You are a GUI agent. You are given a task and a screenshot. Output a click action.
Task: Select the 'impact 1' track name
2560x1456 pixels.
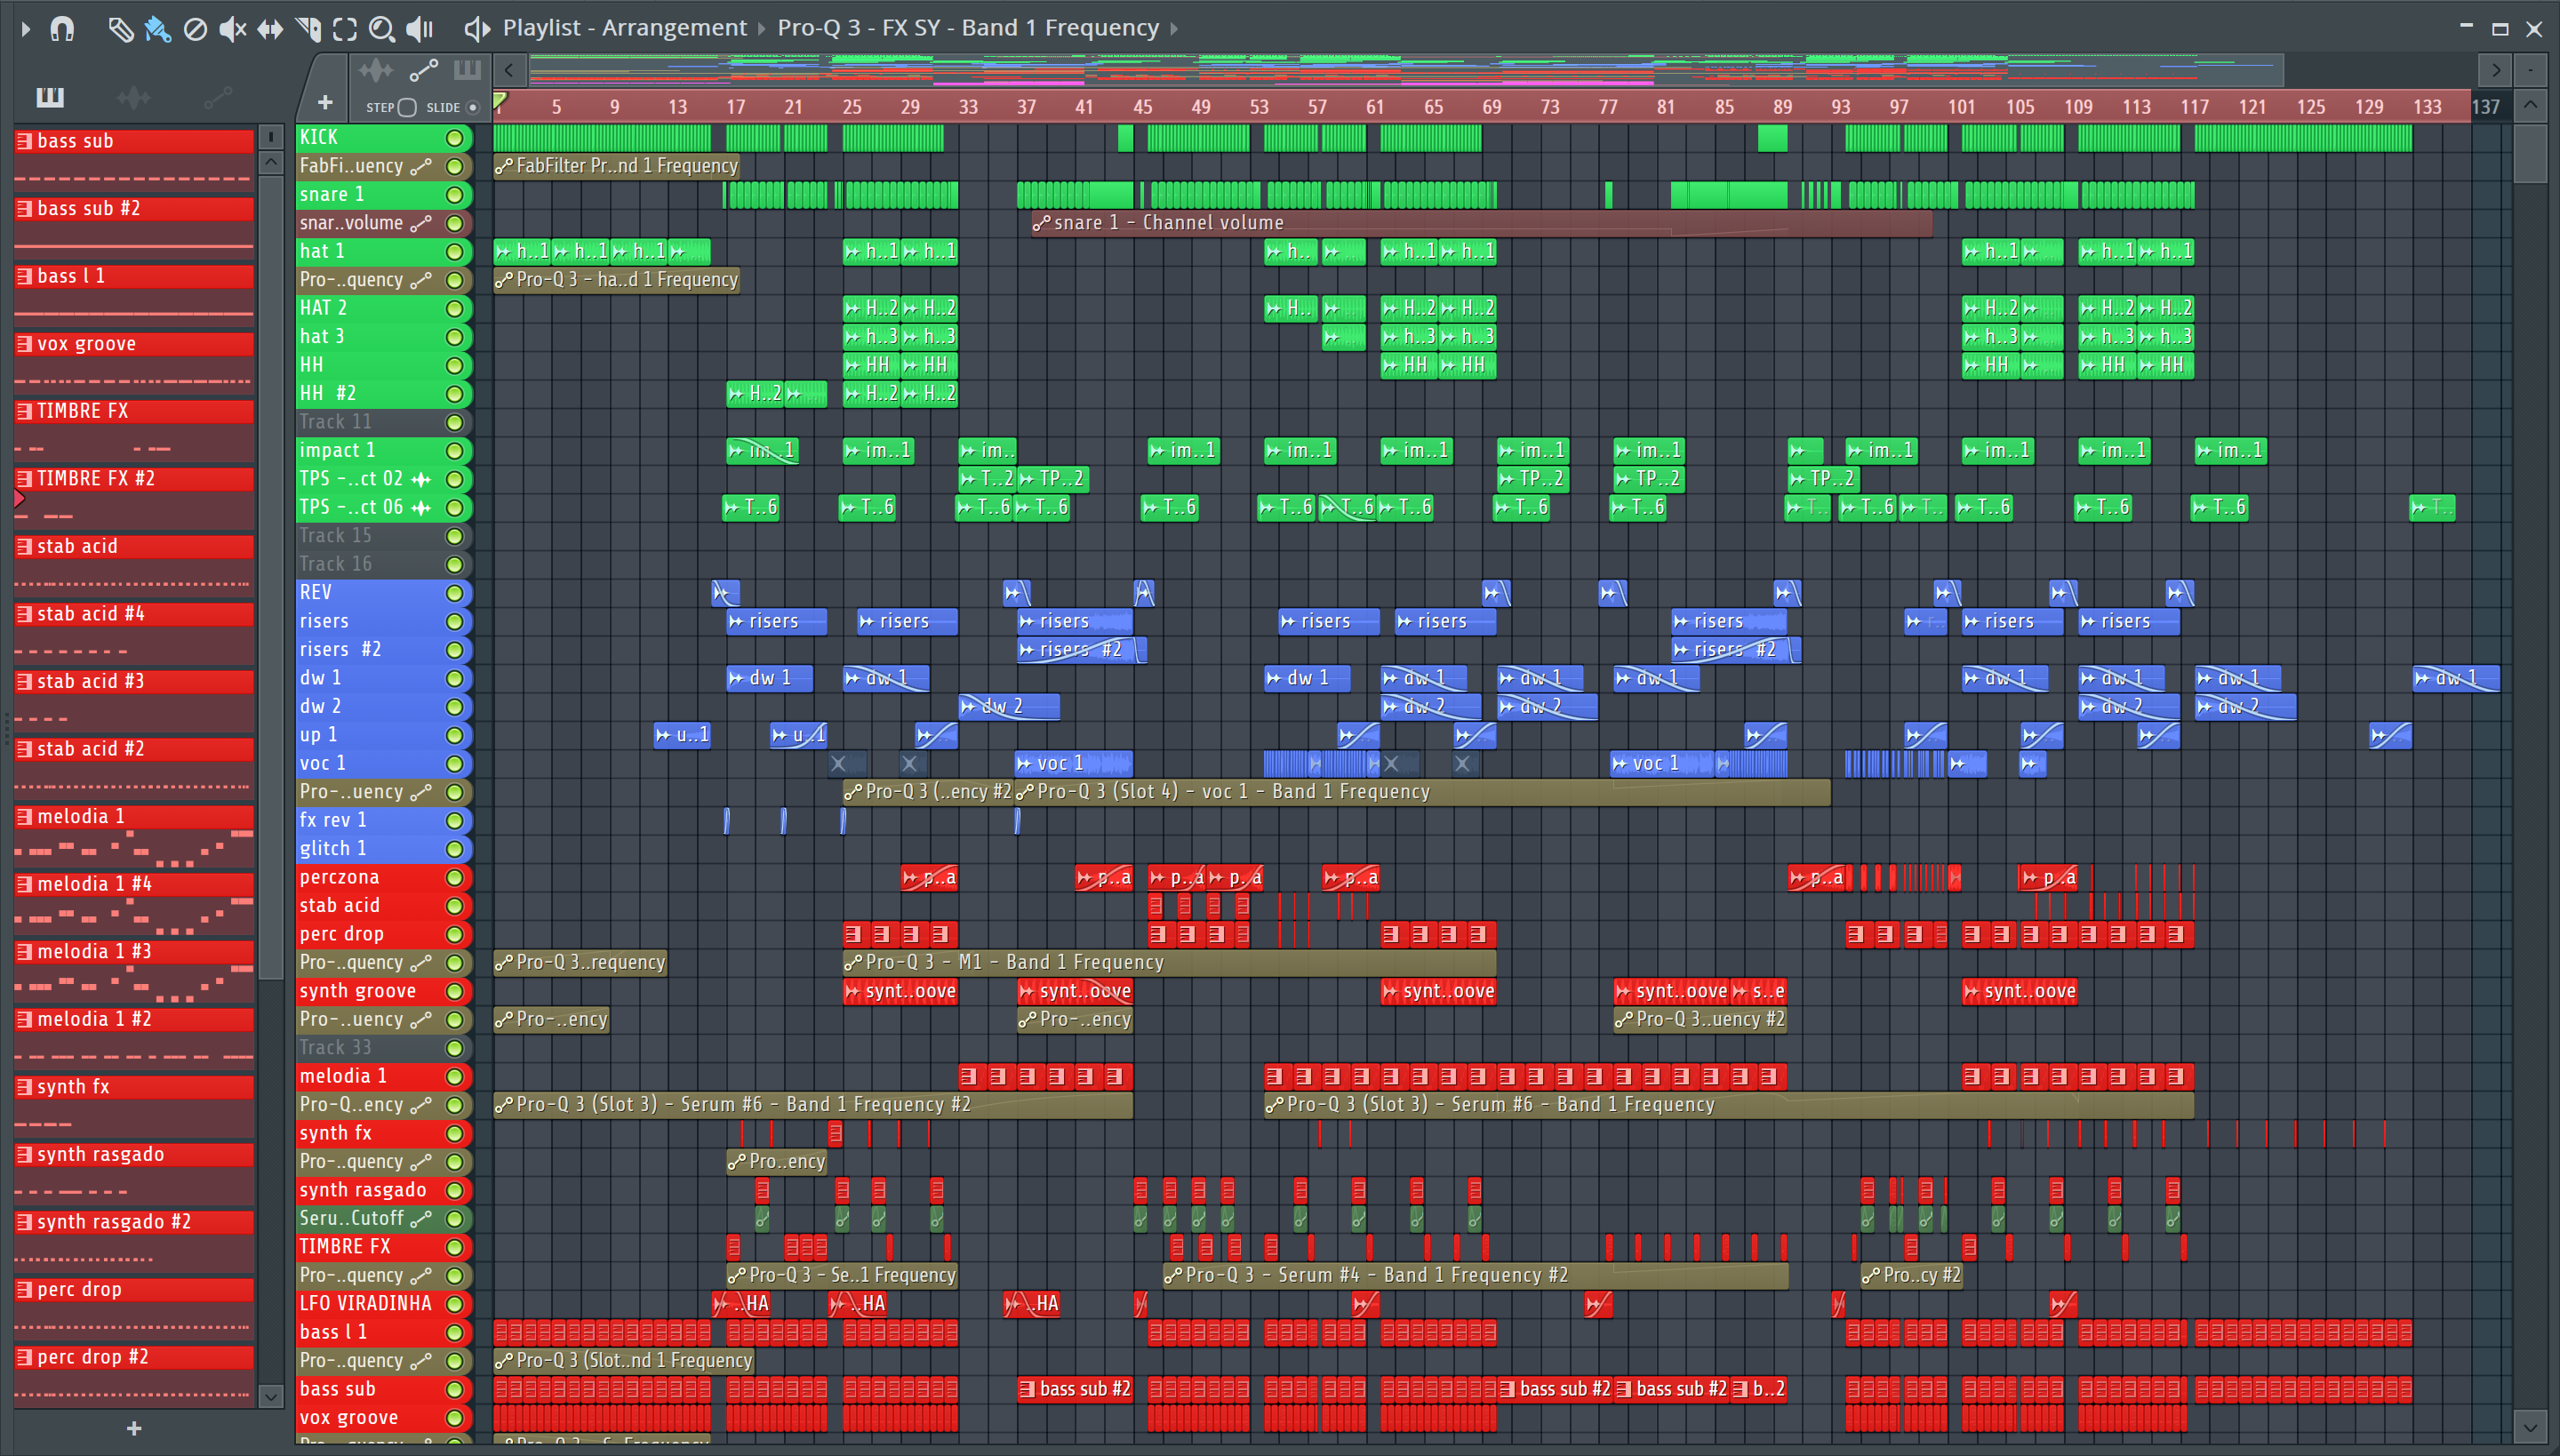pos(338,451)
